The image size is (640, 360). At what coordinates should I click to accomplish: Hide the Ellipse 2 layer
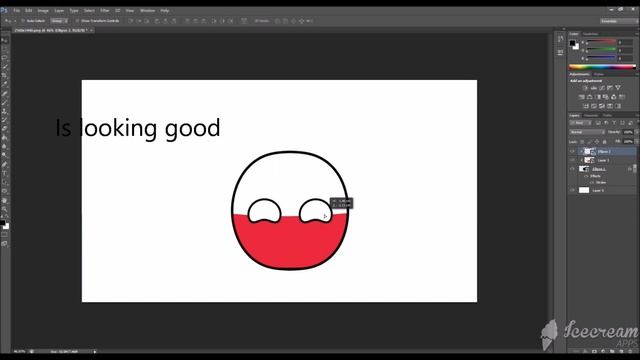tap(572, 151)
